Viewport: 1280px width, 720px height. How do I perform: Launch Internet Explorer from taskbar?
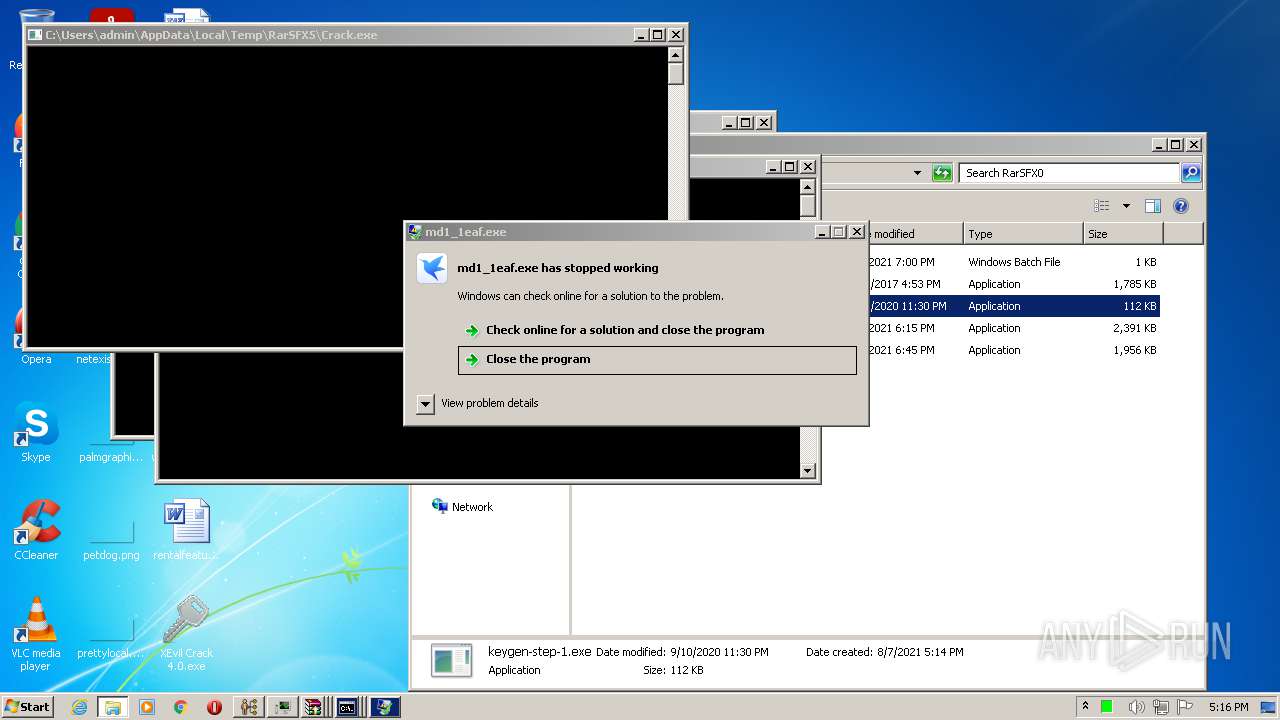tap(79, 707)
